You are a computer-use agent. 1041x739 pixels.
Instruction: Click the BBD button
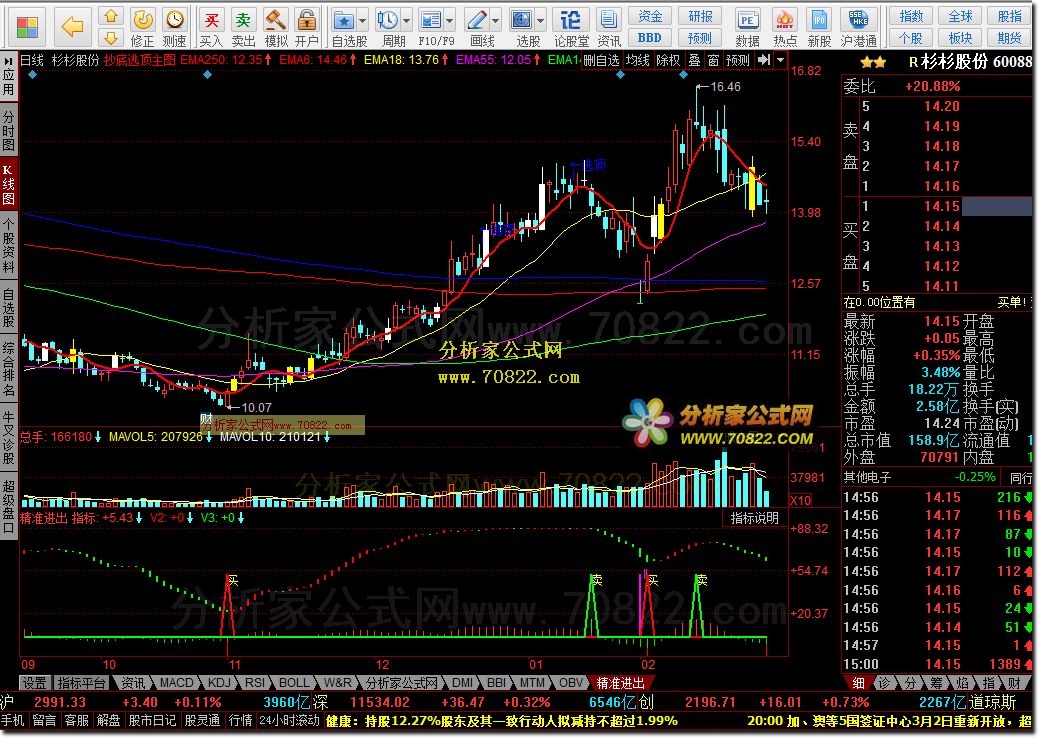[650, 38]
